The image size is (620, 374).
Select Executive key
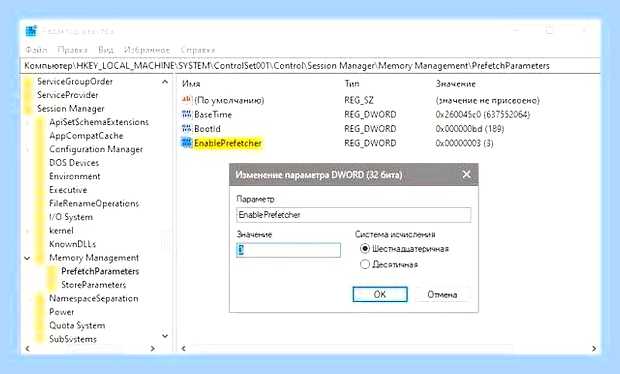point(68,190)
